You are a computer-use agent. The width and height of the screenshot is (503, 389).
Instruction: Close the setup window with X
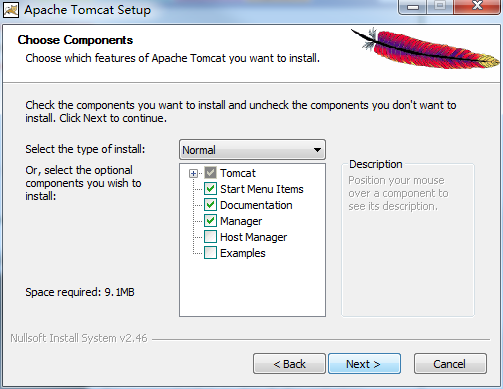point(477,6)
